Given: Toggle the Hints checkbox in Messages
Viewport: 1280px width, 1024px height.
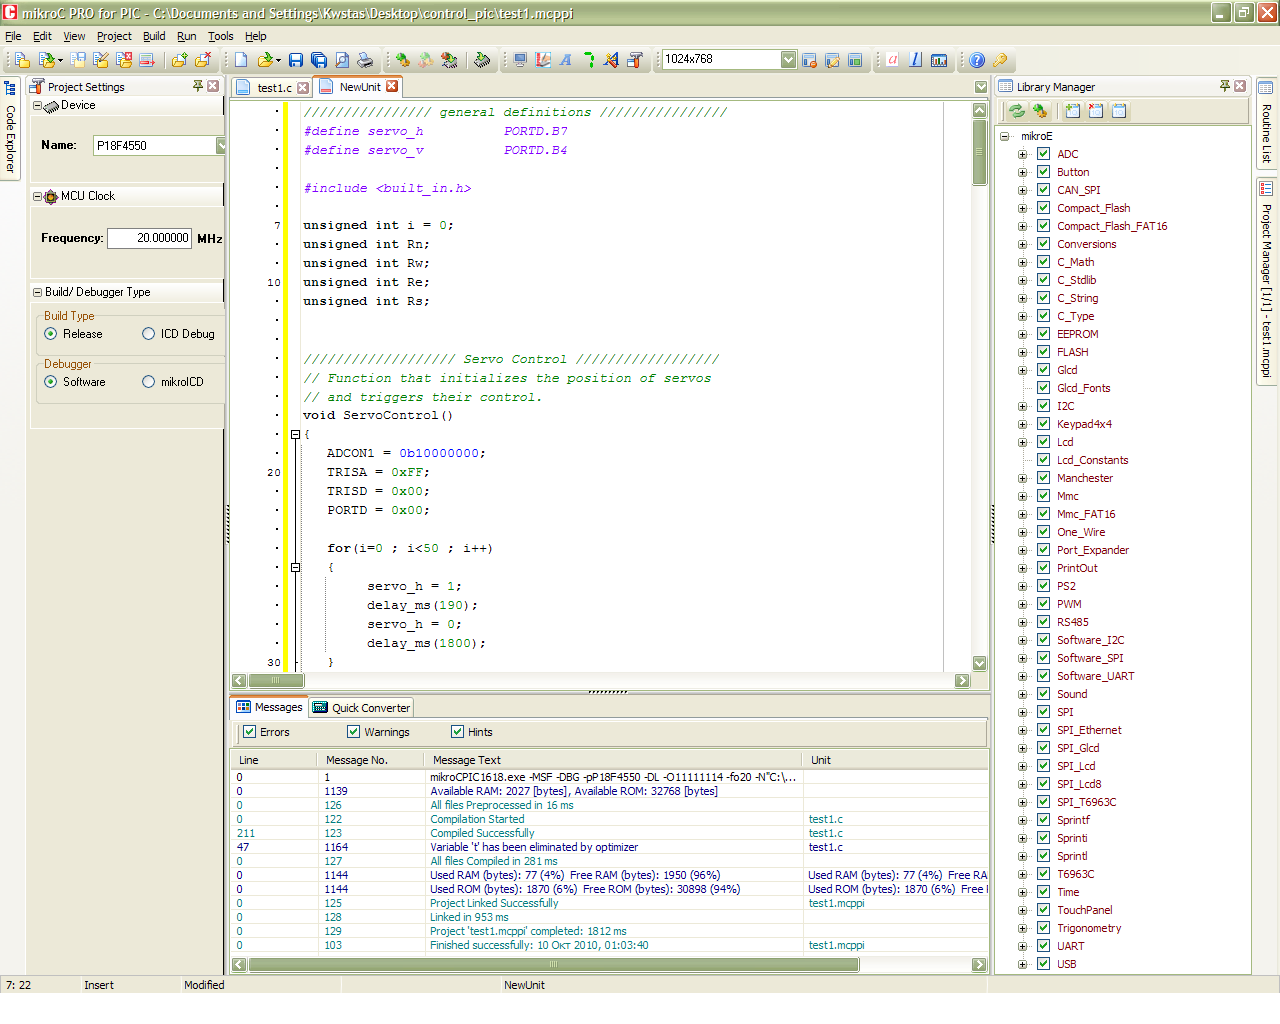Looking at the screenshot, I should coord(457,732).
